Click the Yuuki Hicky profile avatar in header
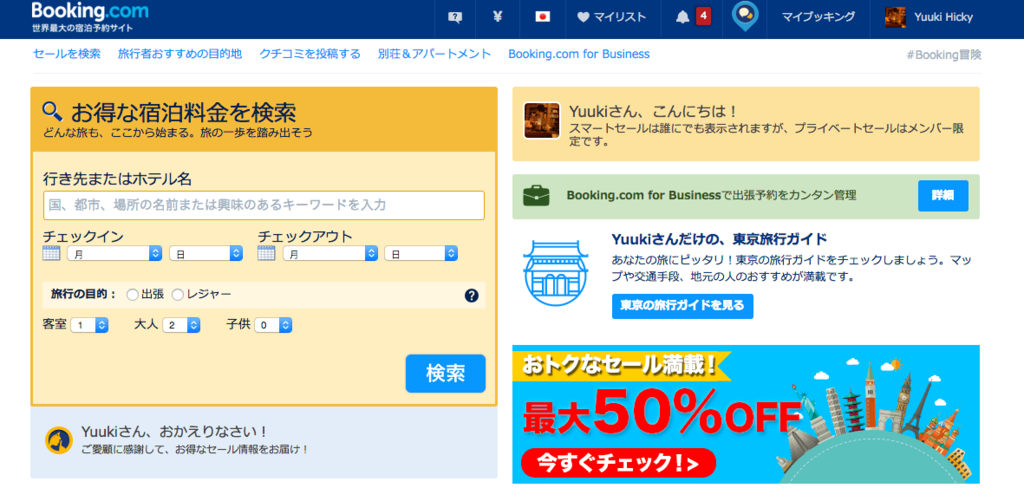This screenshot has height=488, width=1024. 895,18
